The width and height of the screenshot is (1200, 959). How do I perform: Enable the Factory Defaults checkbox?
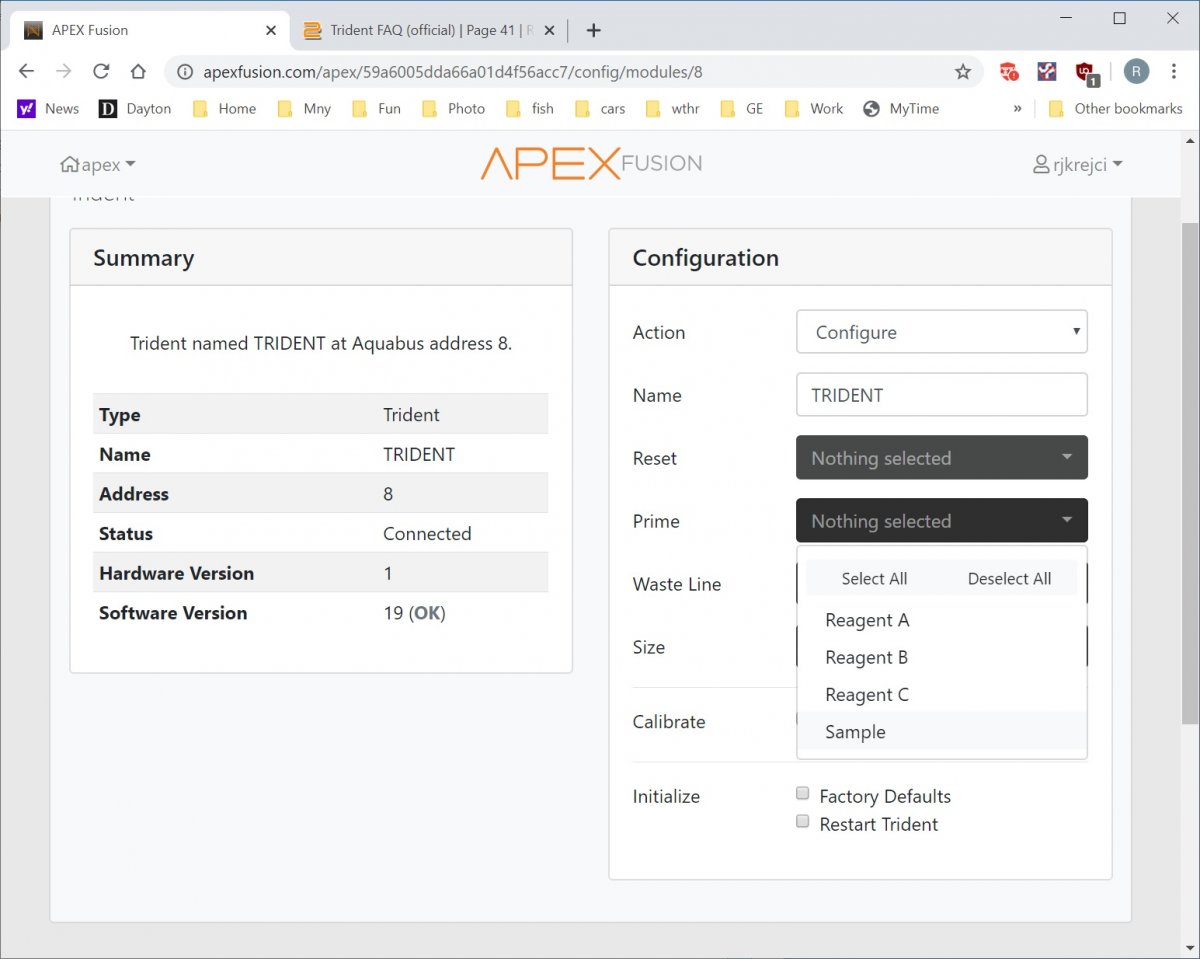click(802, 794)
